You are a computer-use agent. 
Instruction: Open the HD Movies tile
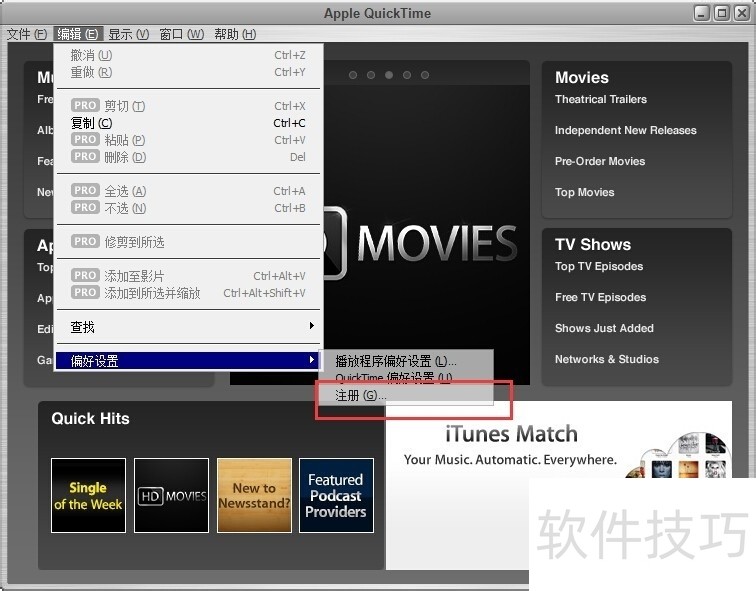point(171,495)
